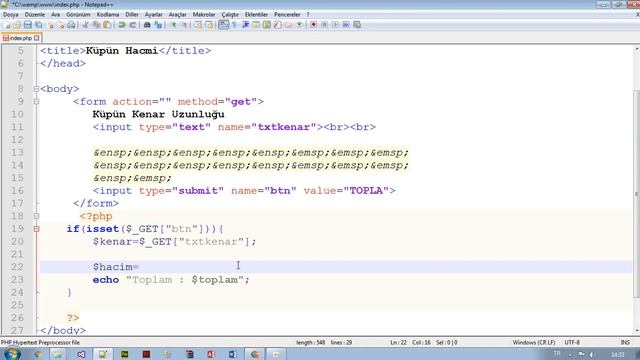
Task: Click the Zoom Out toolbar icon
Action: [184, 25]
